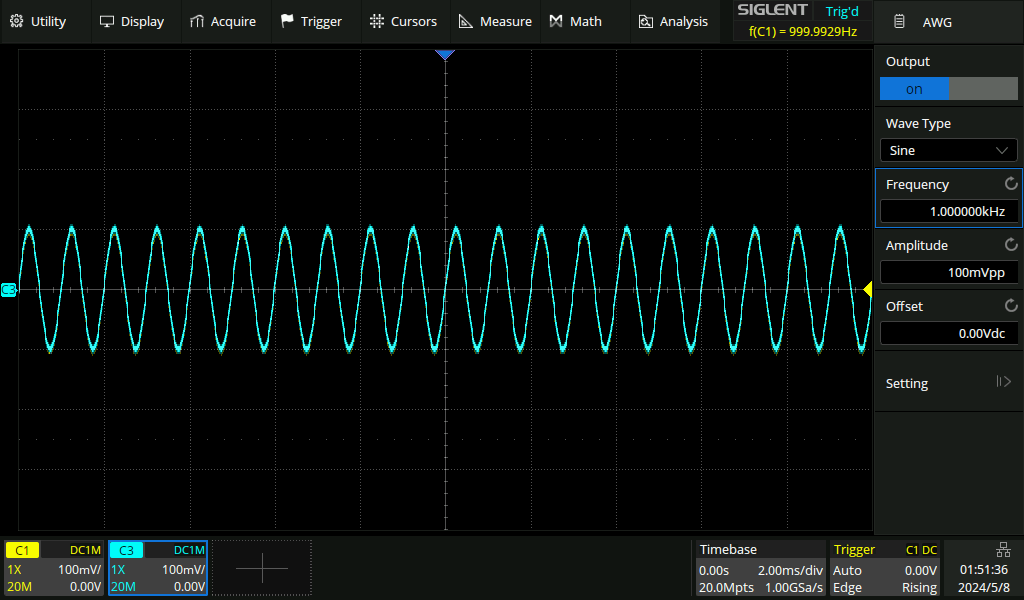The image size is (1024, 600).
Task: Click the Trig'd status indicator
Action: pyautogui.click(x=842, y=11)
